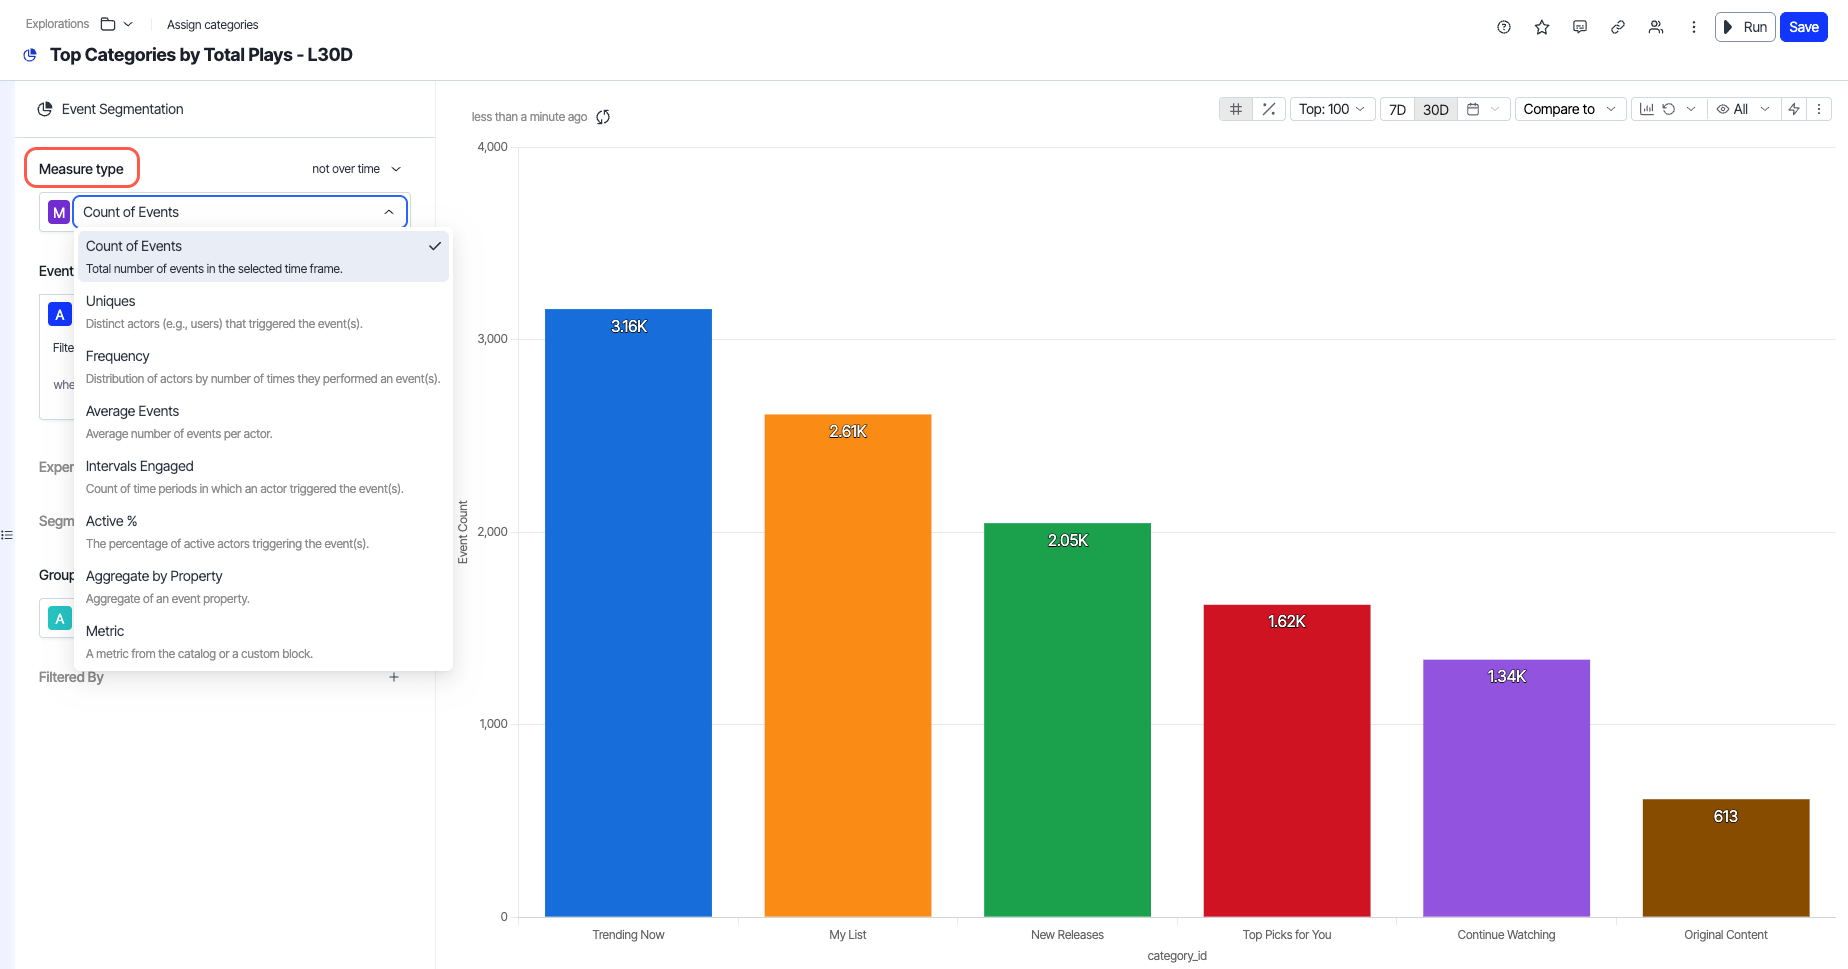Screen dimensions: 1848x969
Task: Select the bar chart type icon
Action: click(1646, 109)
